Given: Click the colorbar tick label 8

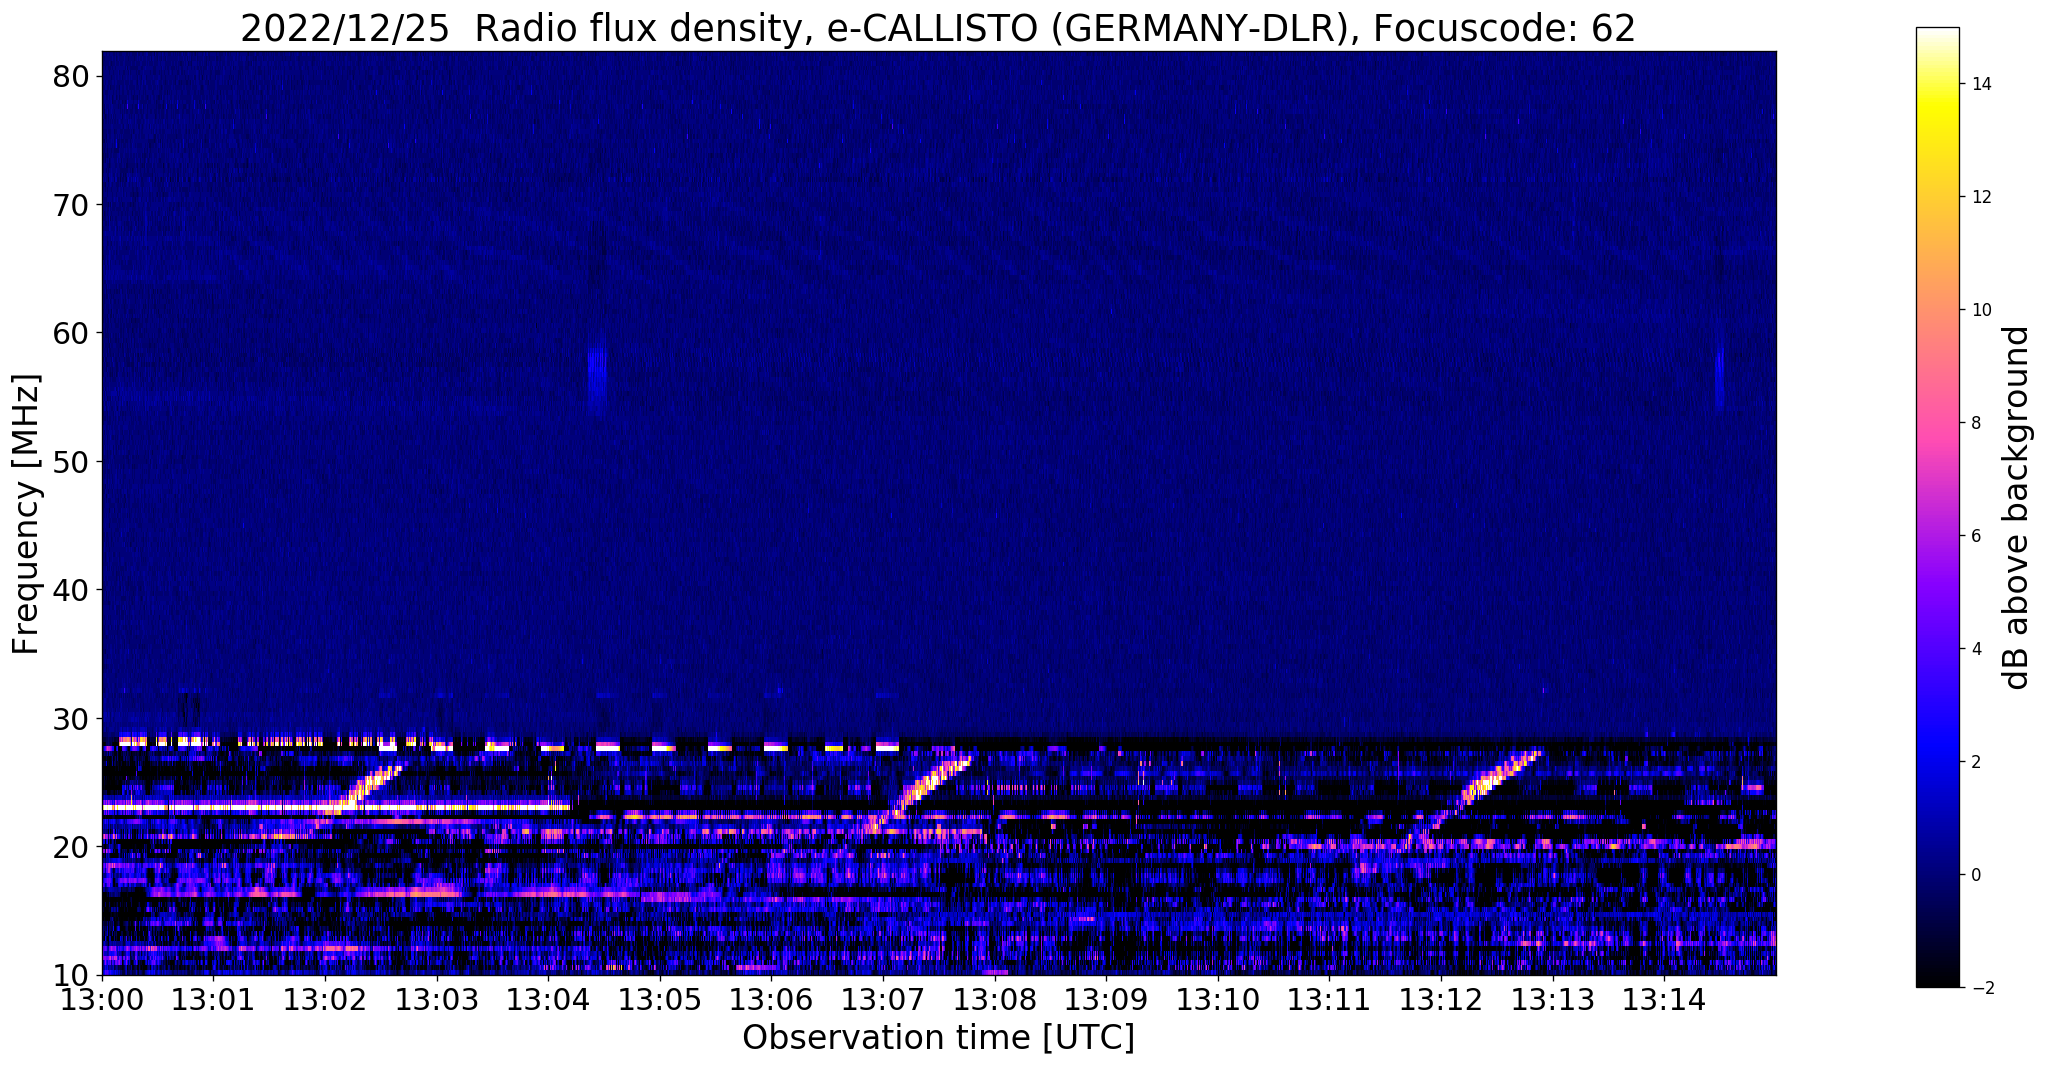Looking at the screenshot, I should click(x=1975, y=423).
